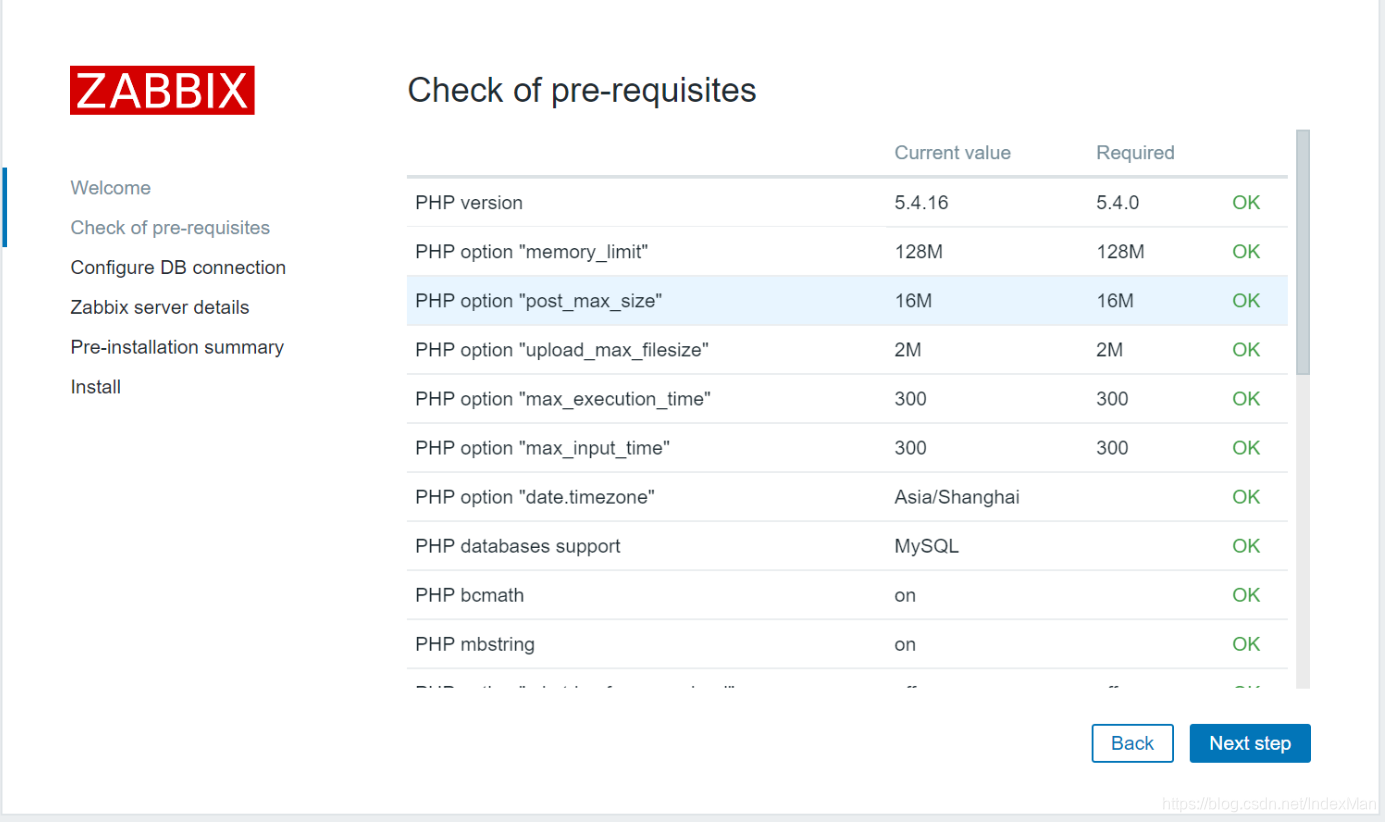1385x822 pixels.
Task: Open Pre-installation summary step
Action: 177,347
